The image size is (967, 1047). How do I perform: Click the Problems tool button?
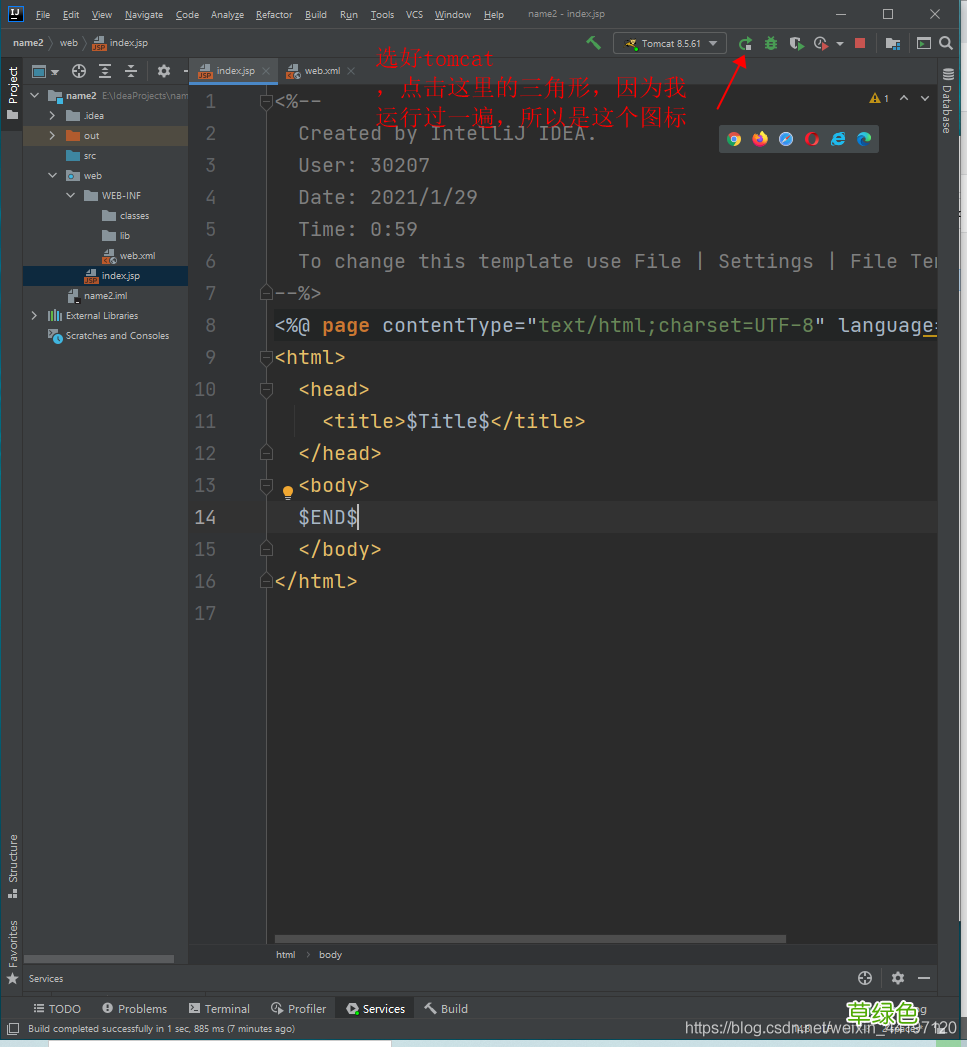pos(134,1009)
